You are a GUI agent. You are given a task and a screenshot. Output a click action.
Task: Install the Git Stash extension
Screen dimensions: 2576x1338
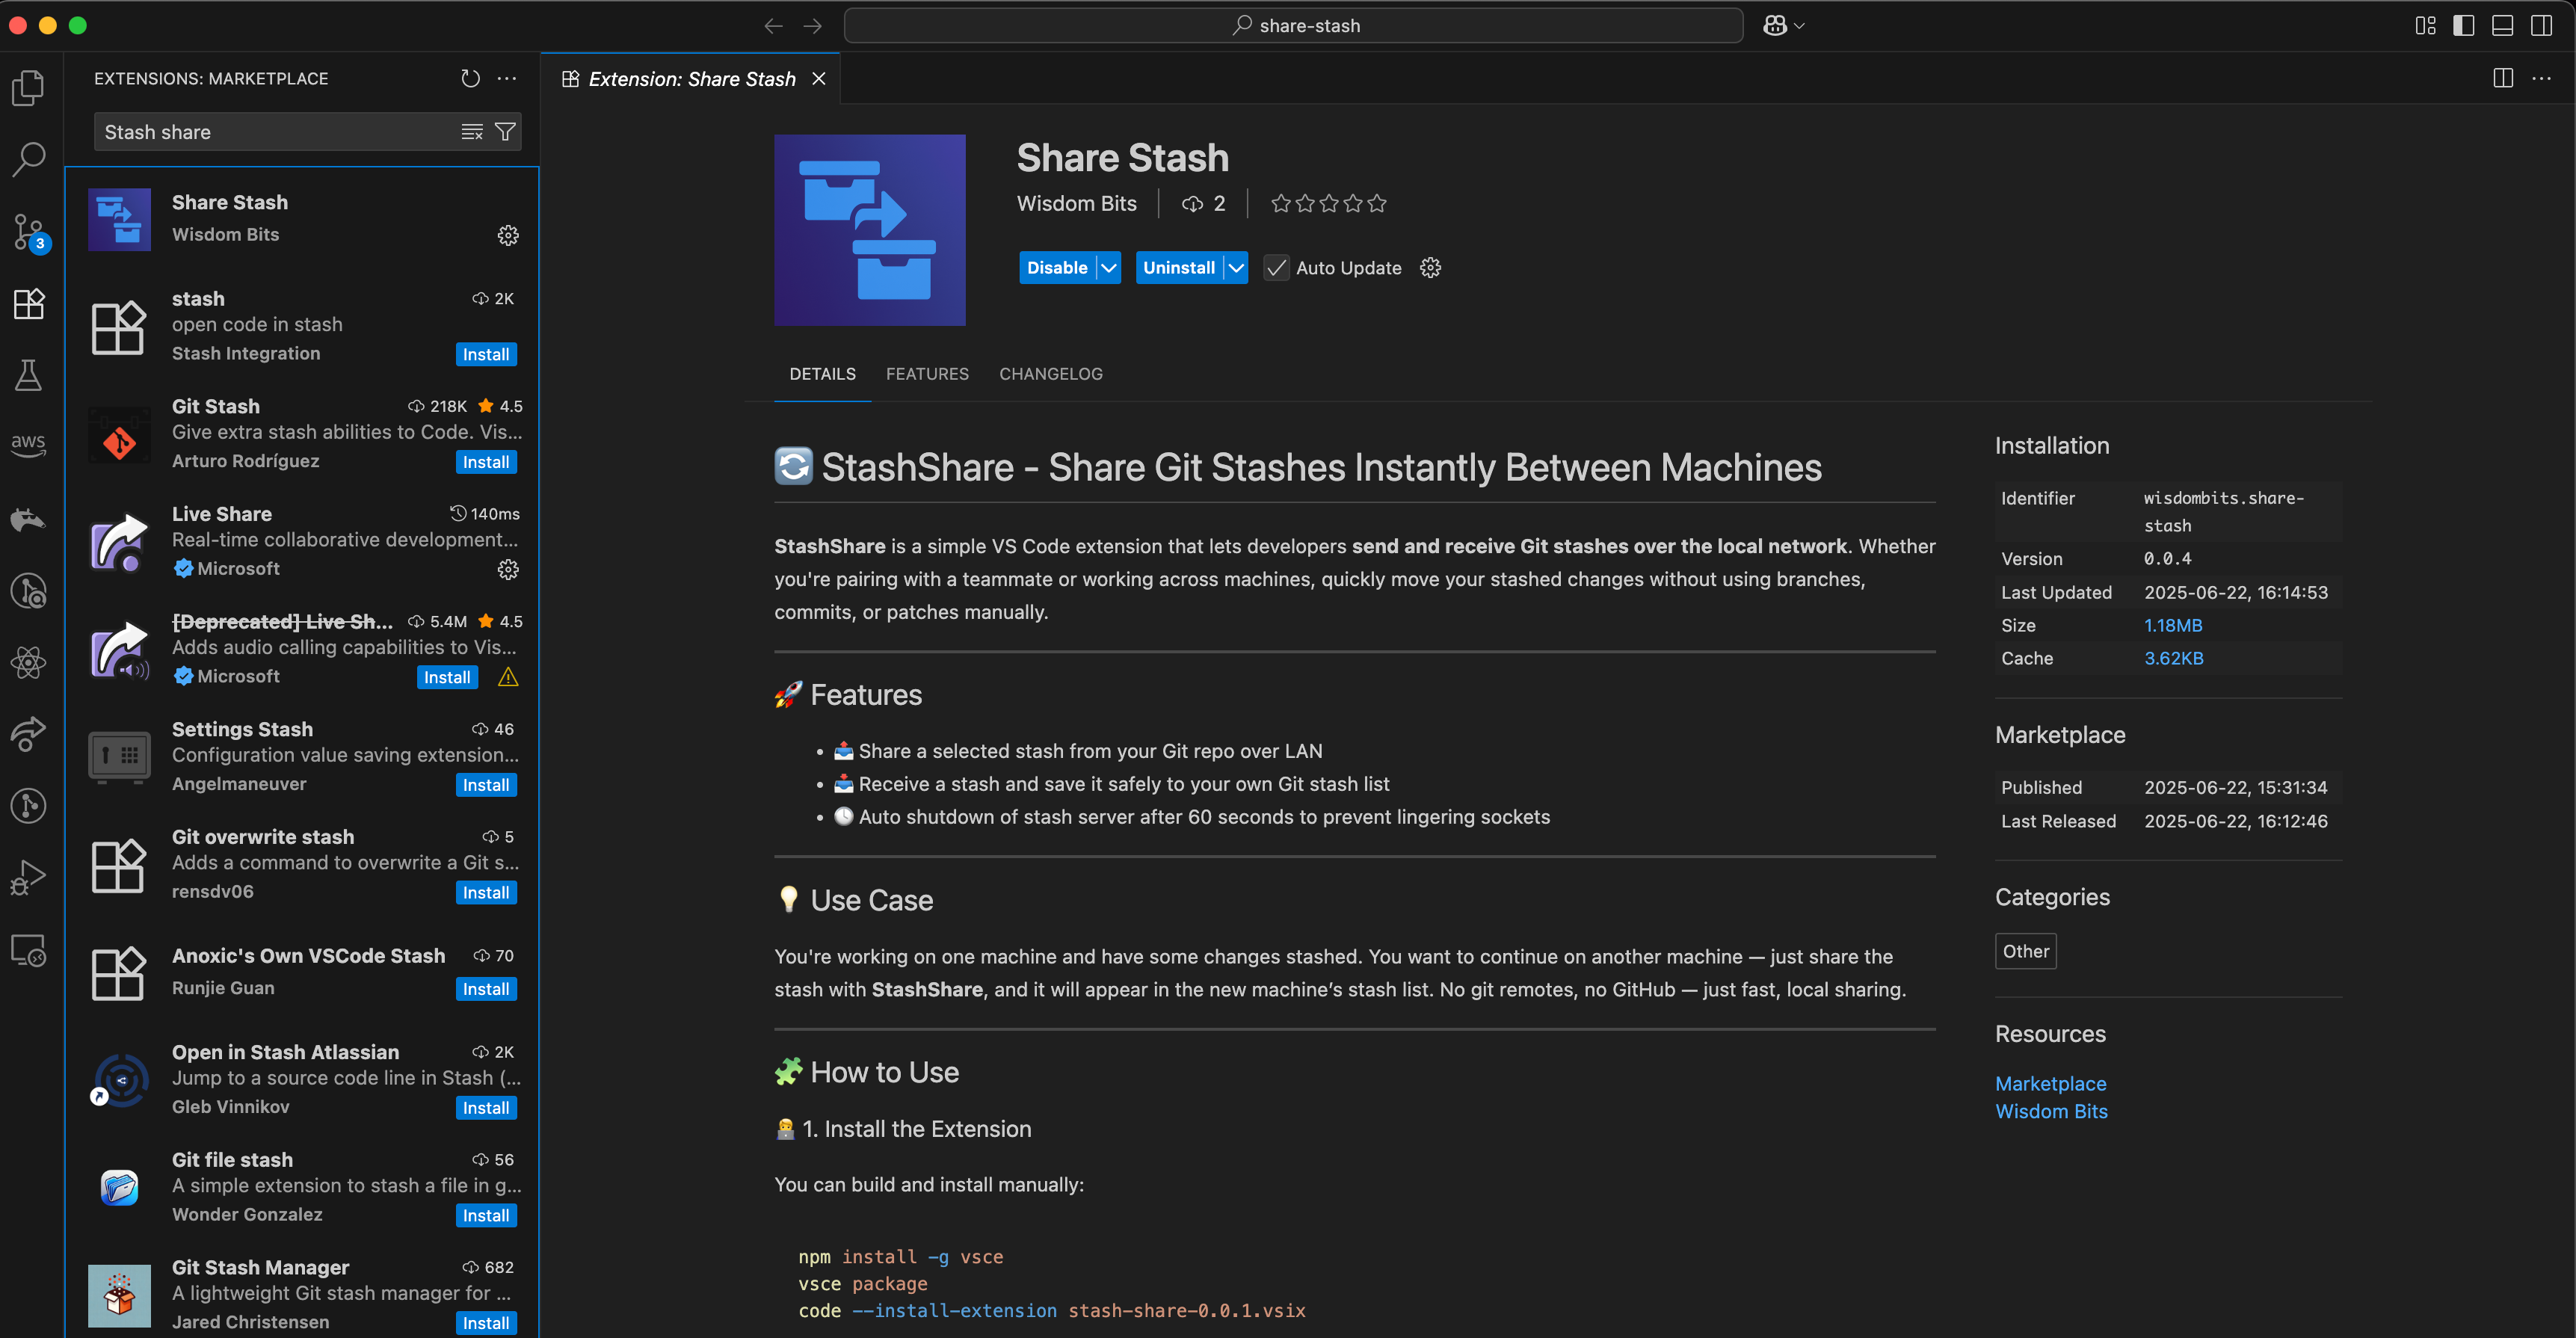click(486, 462)
